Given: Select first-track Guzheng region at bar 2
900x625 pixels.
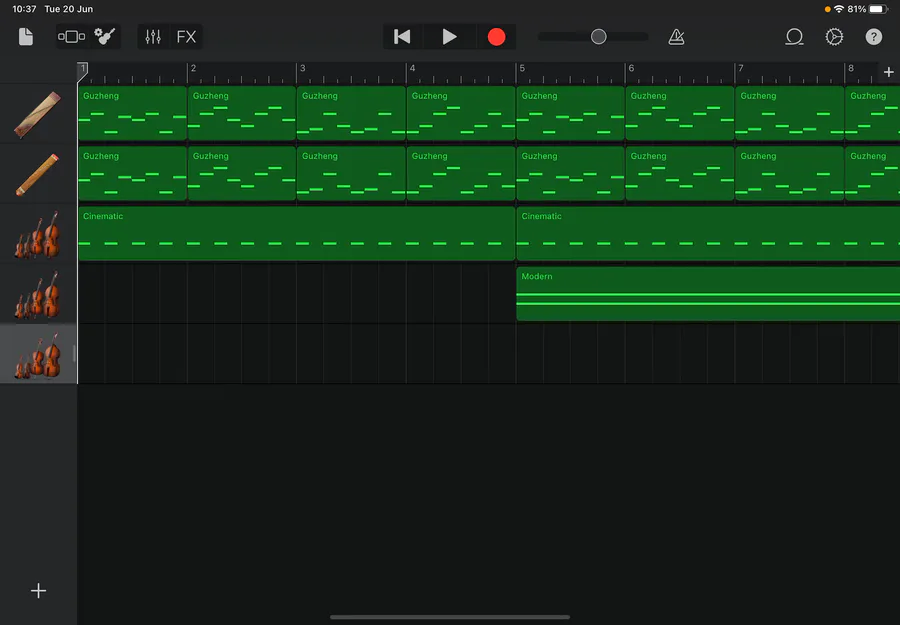Looking at the screenshot, I should click(242, 113).
